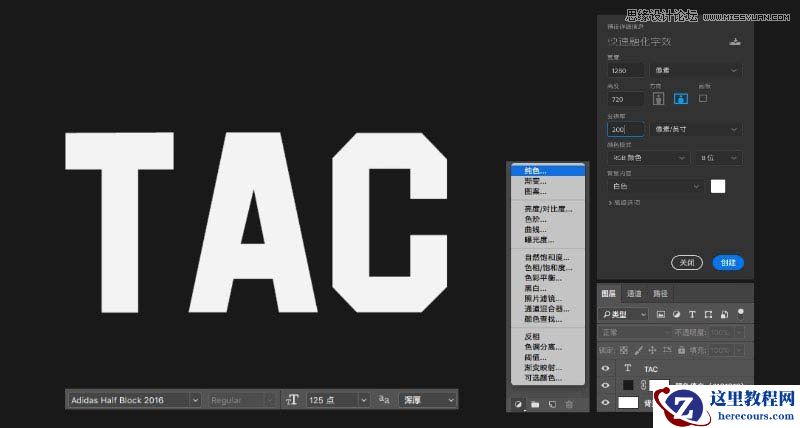Screen dimensions: 800x428
Task: Select landscape orientation icon
Action: pyautogui.click(x=681, y=98)
